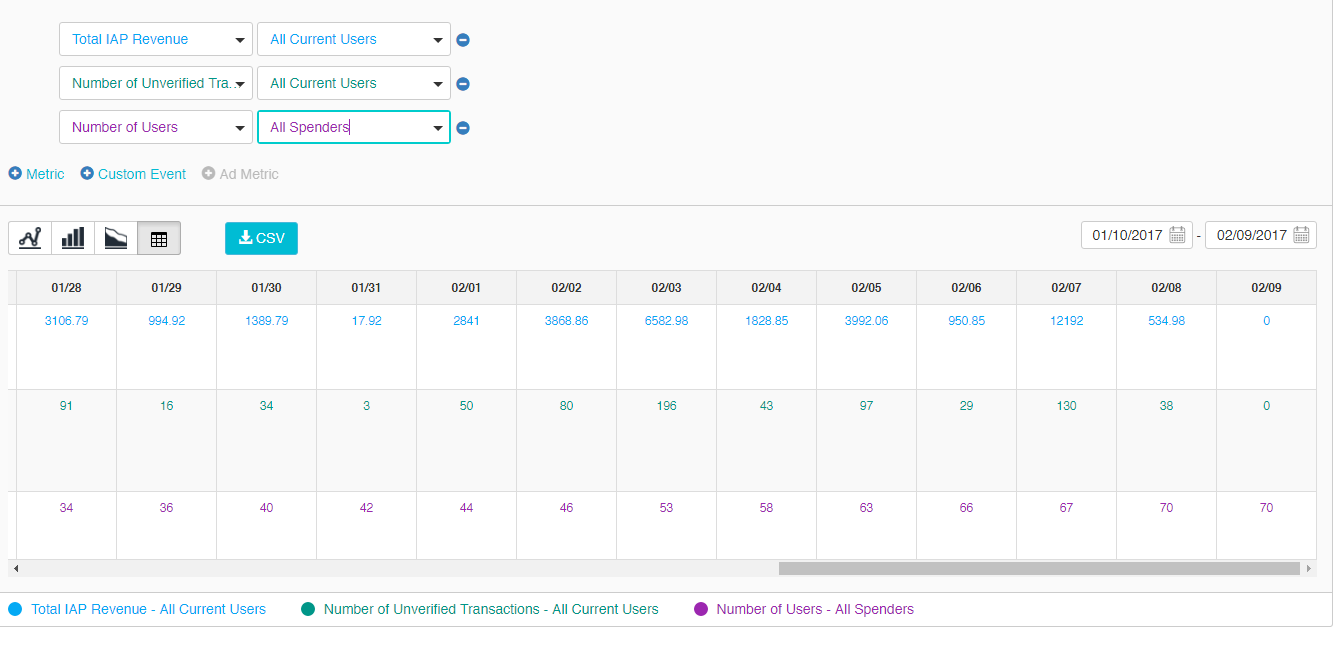Switch to area chart view

pos(116,238)
